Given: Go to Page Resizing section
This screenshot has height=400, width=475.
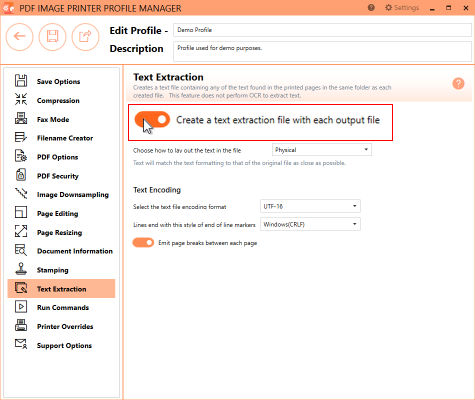Looking at the screenshot, I should click(x=61, y=232).
